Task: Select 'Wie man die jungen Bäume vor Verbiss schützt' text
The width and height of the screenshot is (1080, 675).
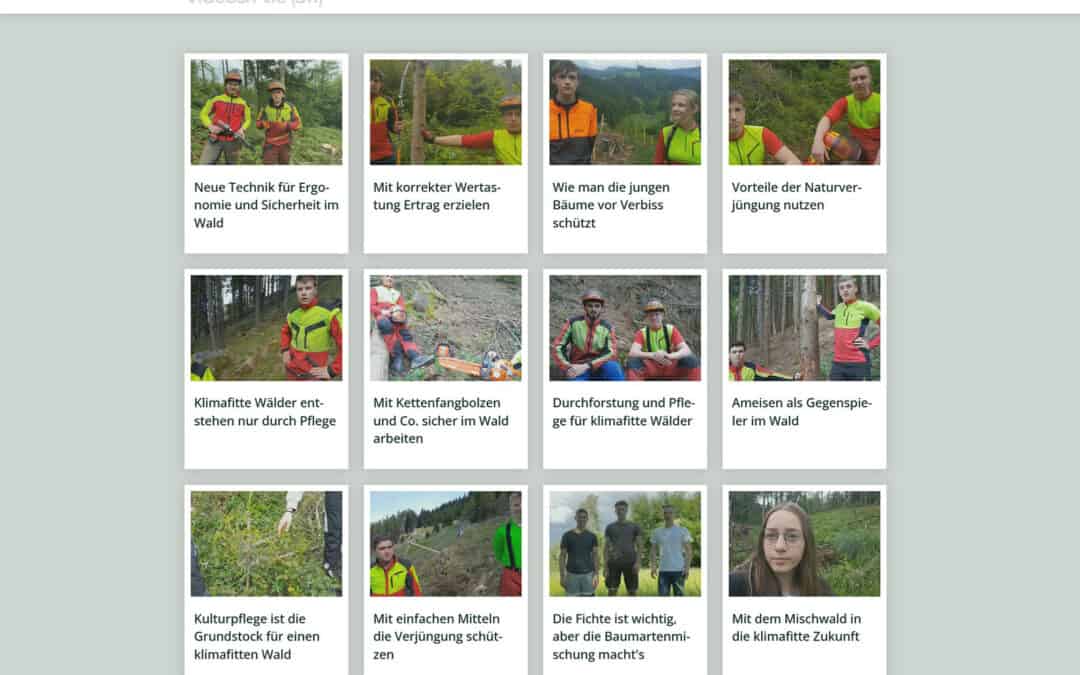Action: click(x=611, y=205)
